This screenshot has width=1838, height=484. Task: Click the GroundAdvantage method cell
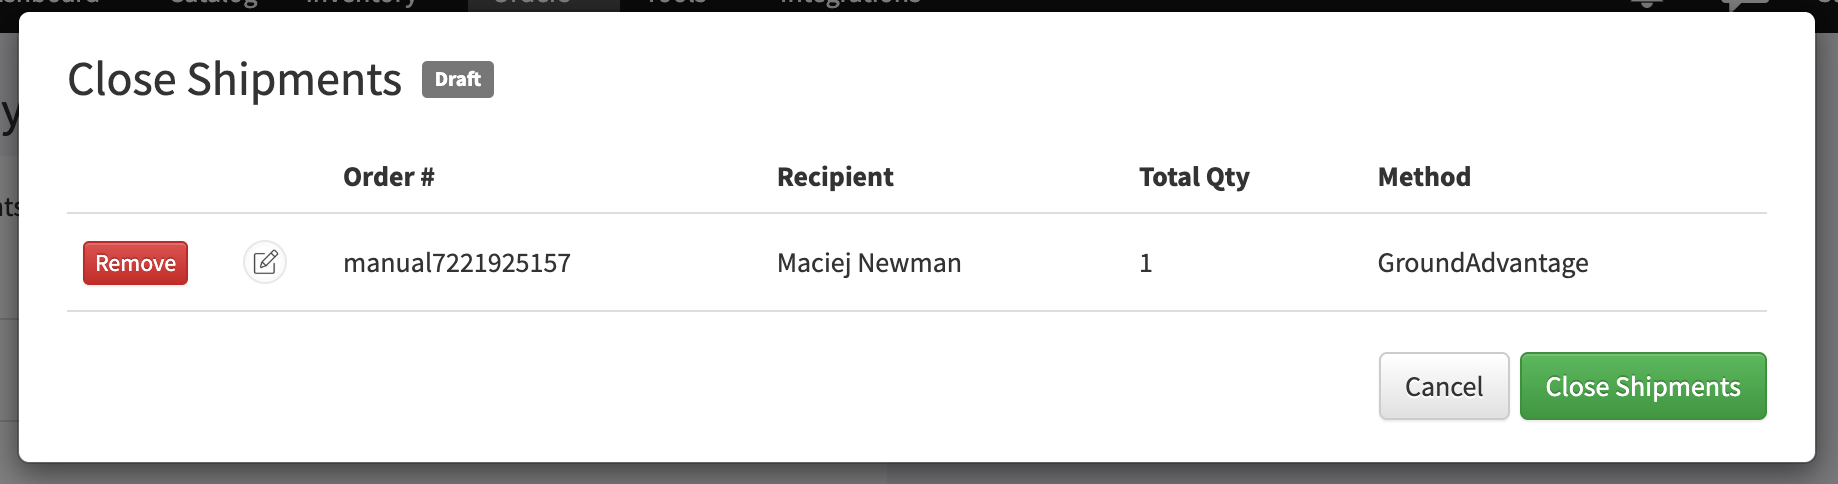[x=1482, y=263]
